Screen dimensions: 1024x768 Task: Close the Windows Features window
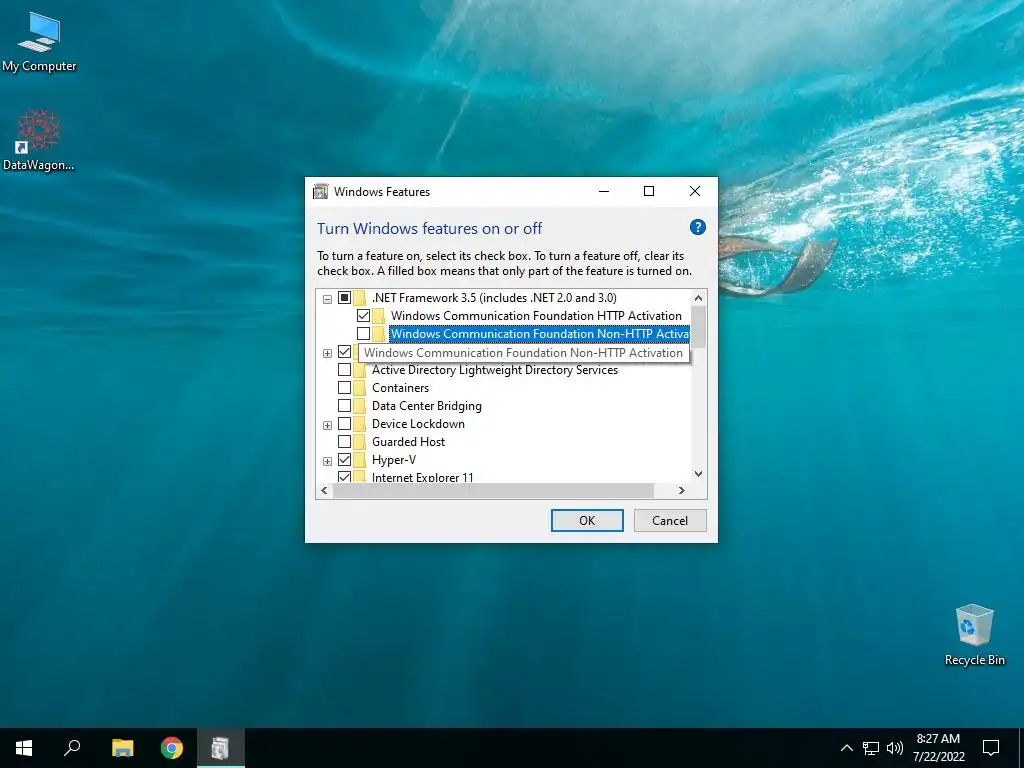(695, 191)
